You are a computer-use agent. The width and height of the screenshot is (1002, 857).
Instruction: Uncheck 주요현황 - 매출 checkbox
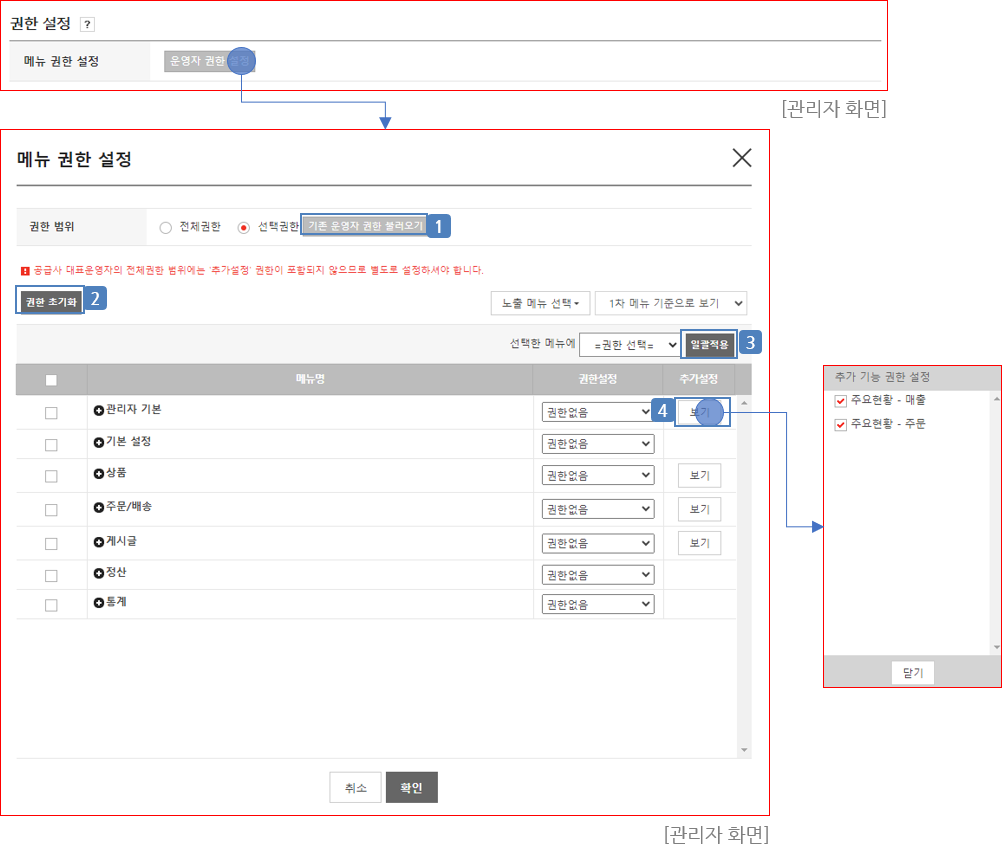840,401
